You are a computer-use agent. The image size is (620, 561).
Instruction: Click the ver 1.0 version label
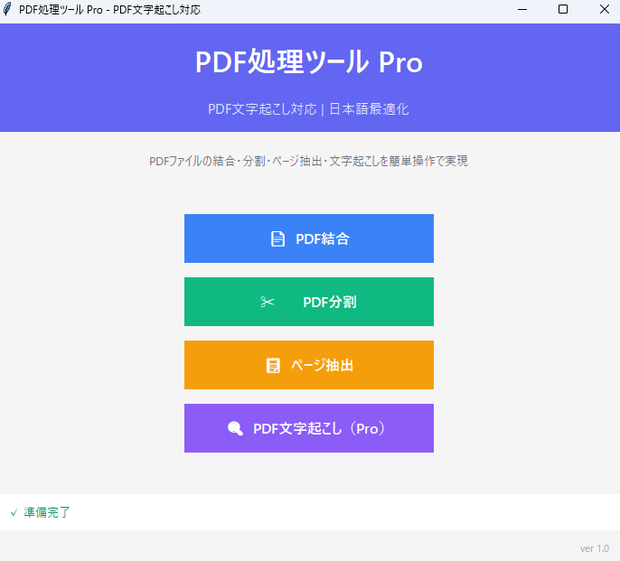pos(594,548)
